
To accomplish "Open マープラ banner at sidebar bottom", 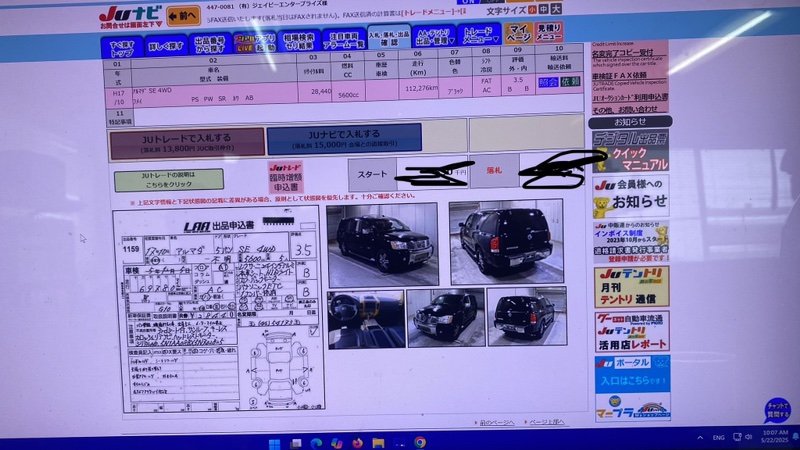I will tap(633, 407).
